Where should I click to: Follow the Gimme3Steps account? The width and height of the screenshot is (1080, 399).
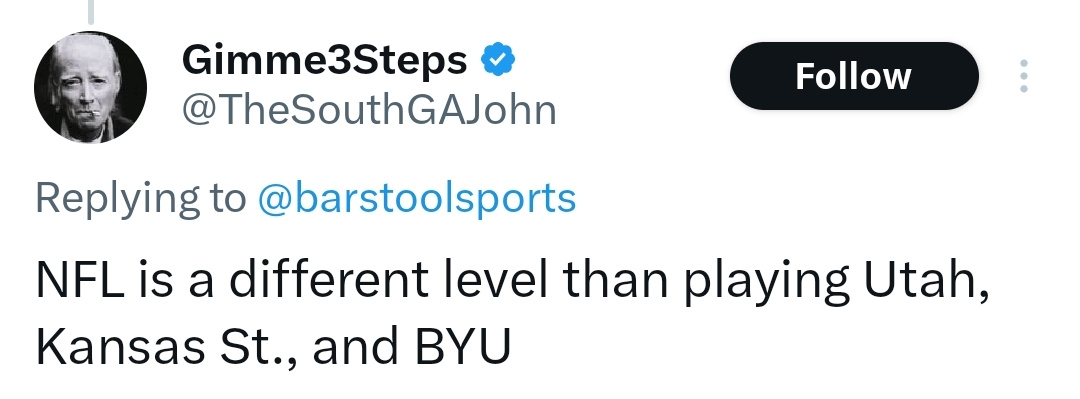coord(854,76)
